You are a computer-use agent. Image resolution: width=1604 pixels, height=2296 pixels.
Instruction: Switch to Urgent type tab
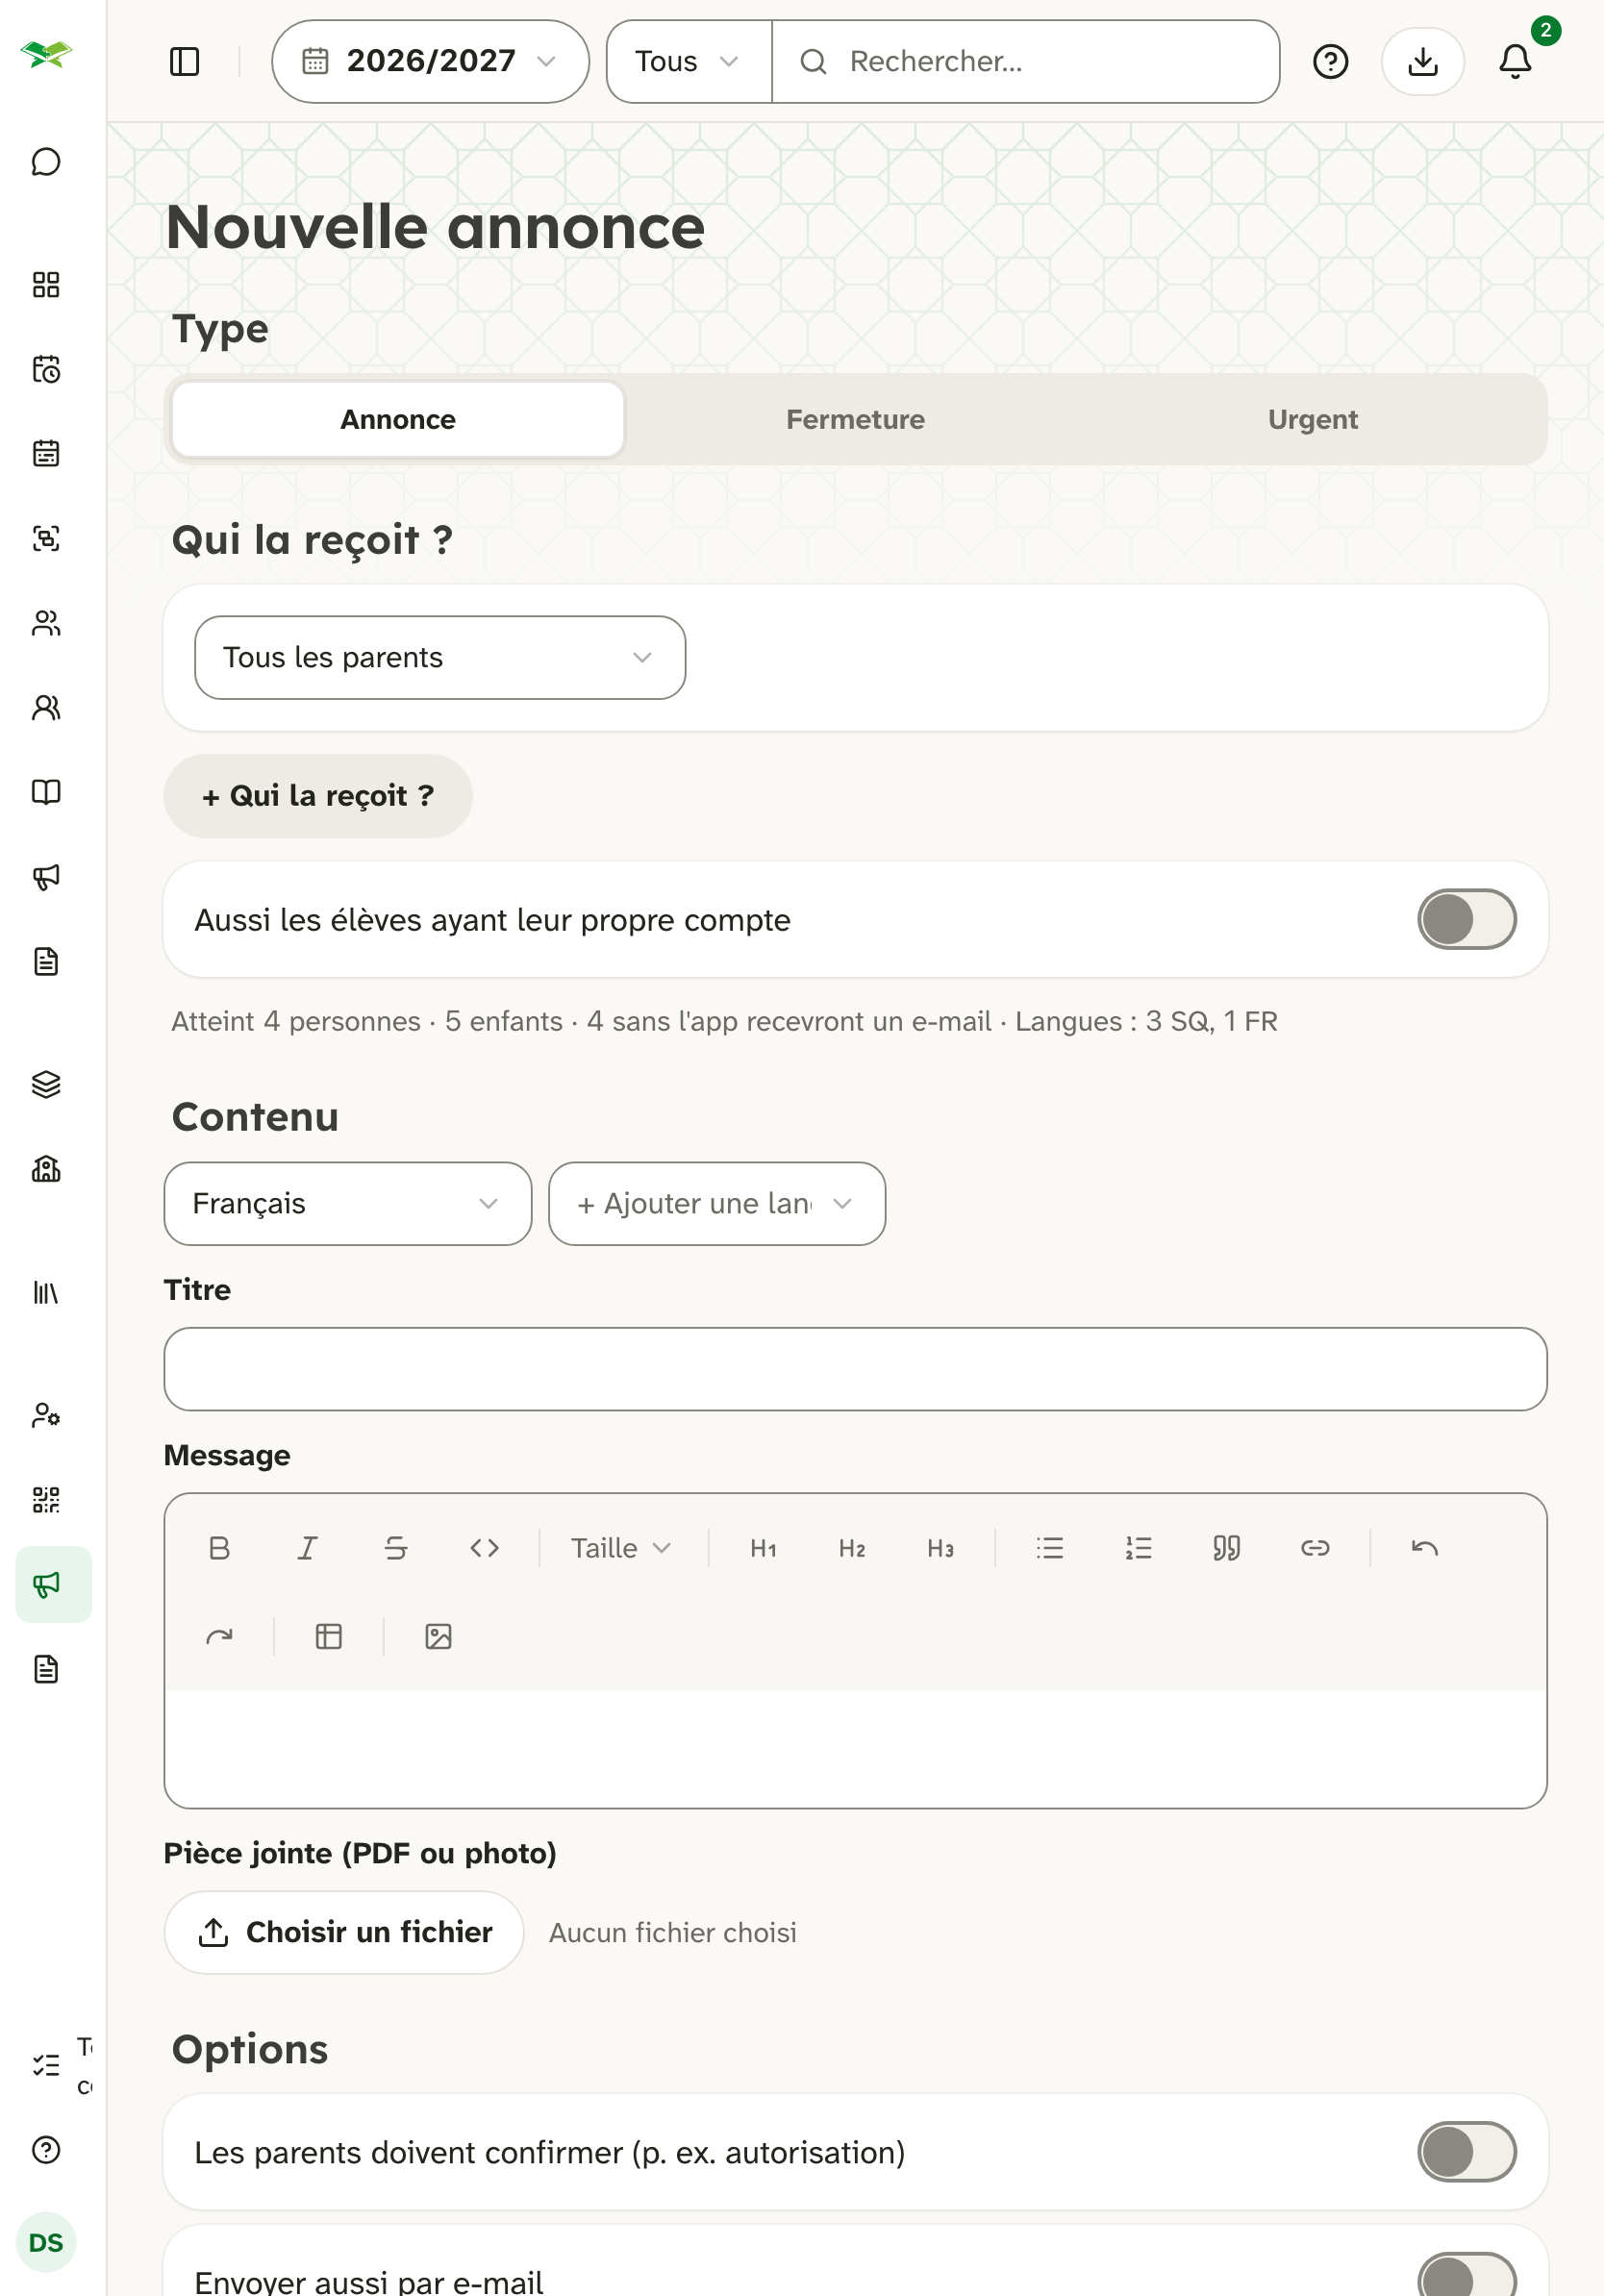1312,419
